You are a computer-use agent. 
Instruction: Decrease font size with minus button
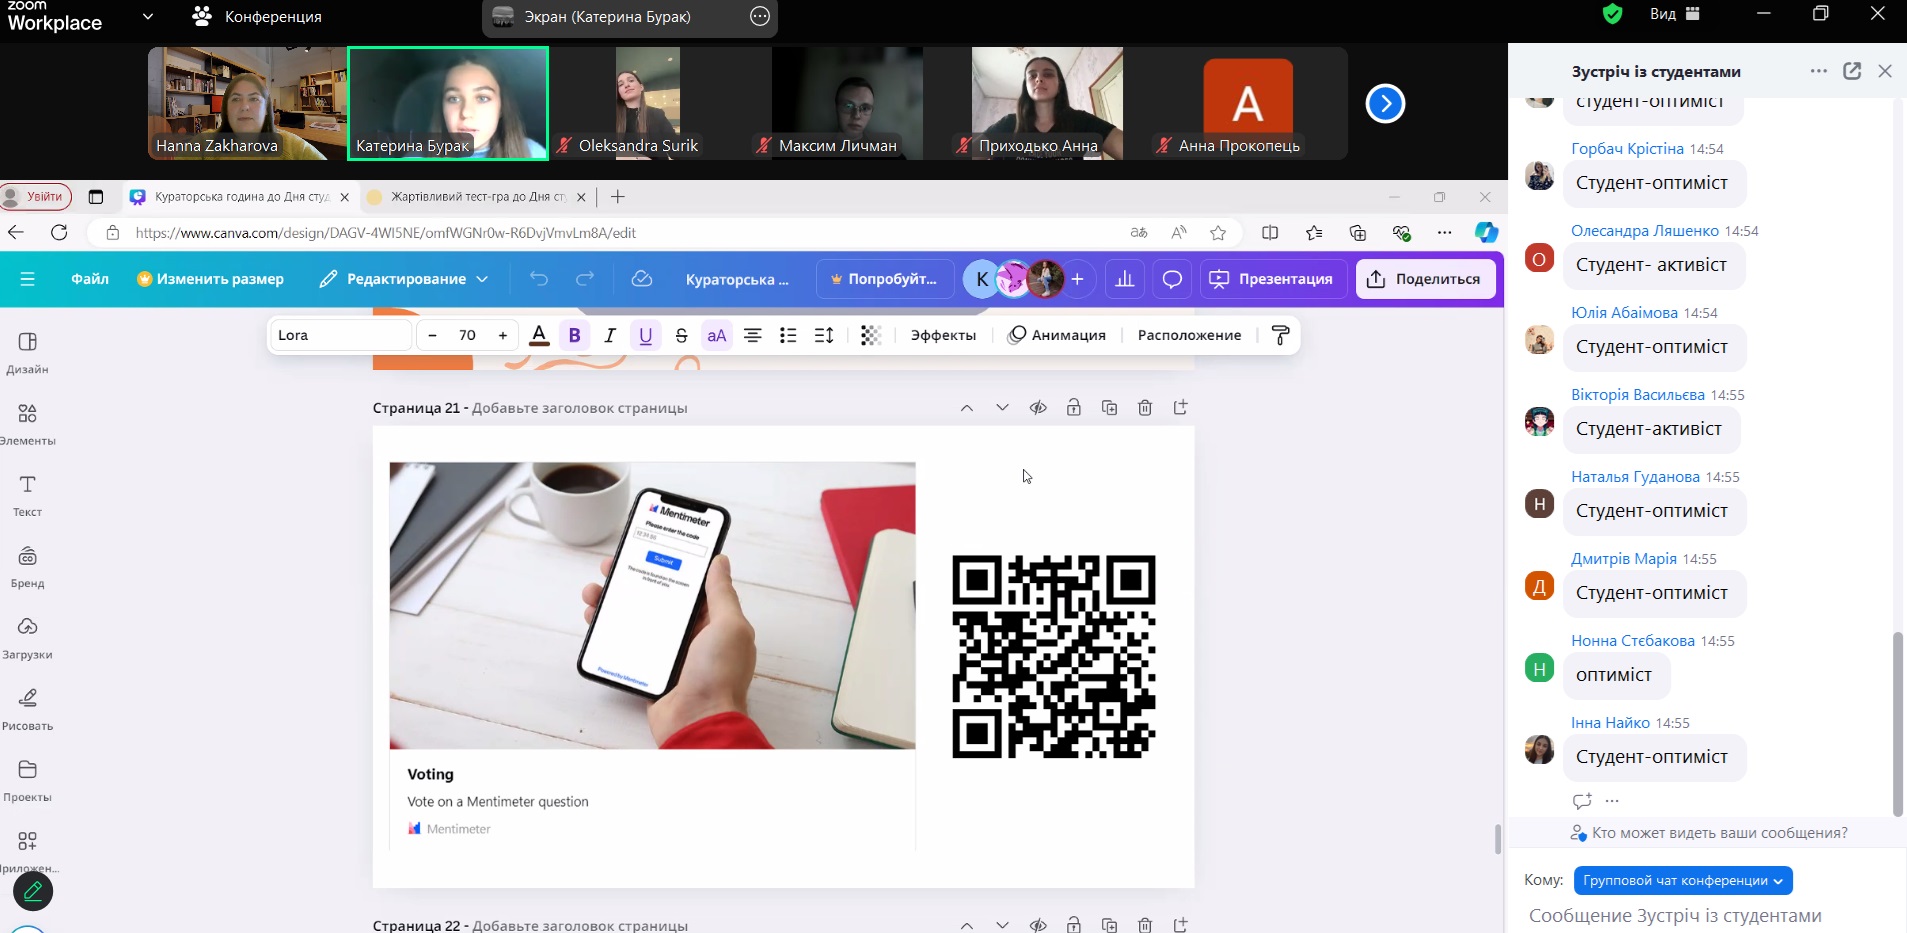(x=432, y=335)
